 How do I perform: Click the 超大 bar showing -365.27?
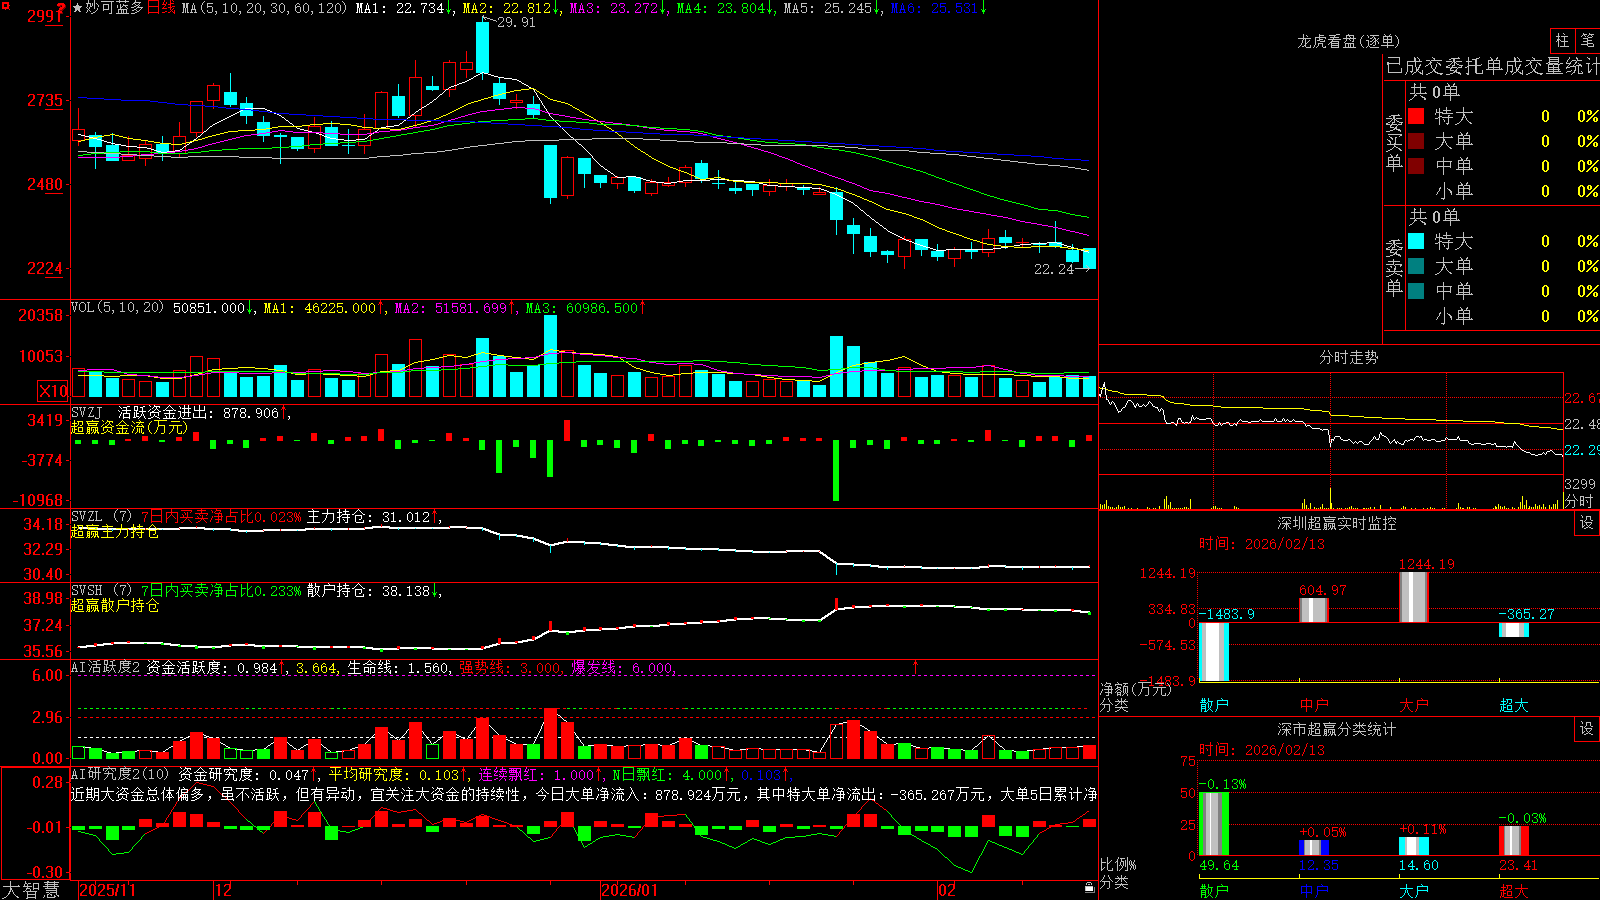click(1514, 630)
